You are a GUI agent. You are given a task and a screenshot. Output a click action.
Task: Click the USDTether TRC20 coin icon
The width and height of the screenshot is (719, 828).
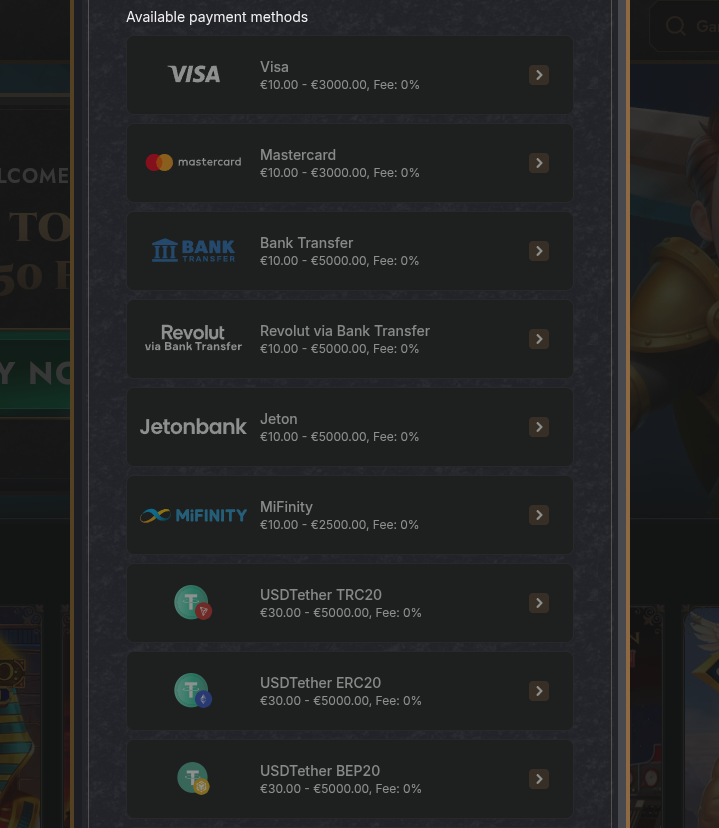tap(193, 603)
